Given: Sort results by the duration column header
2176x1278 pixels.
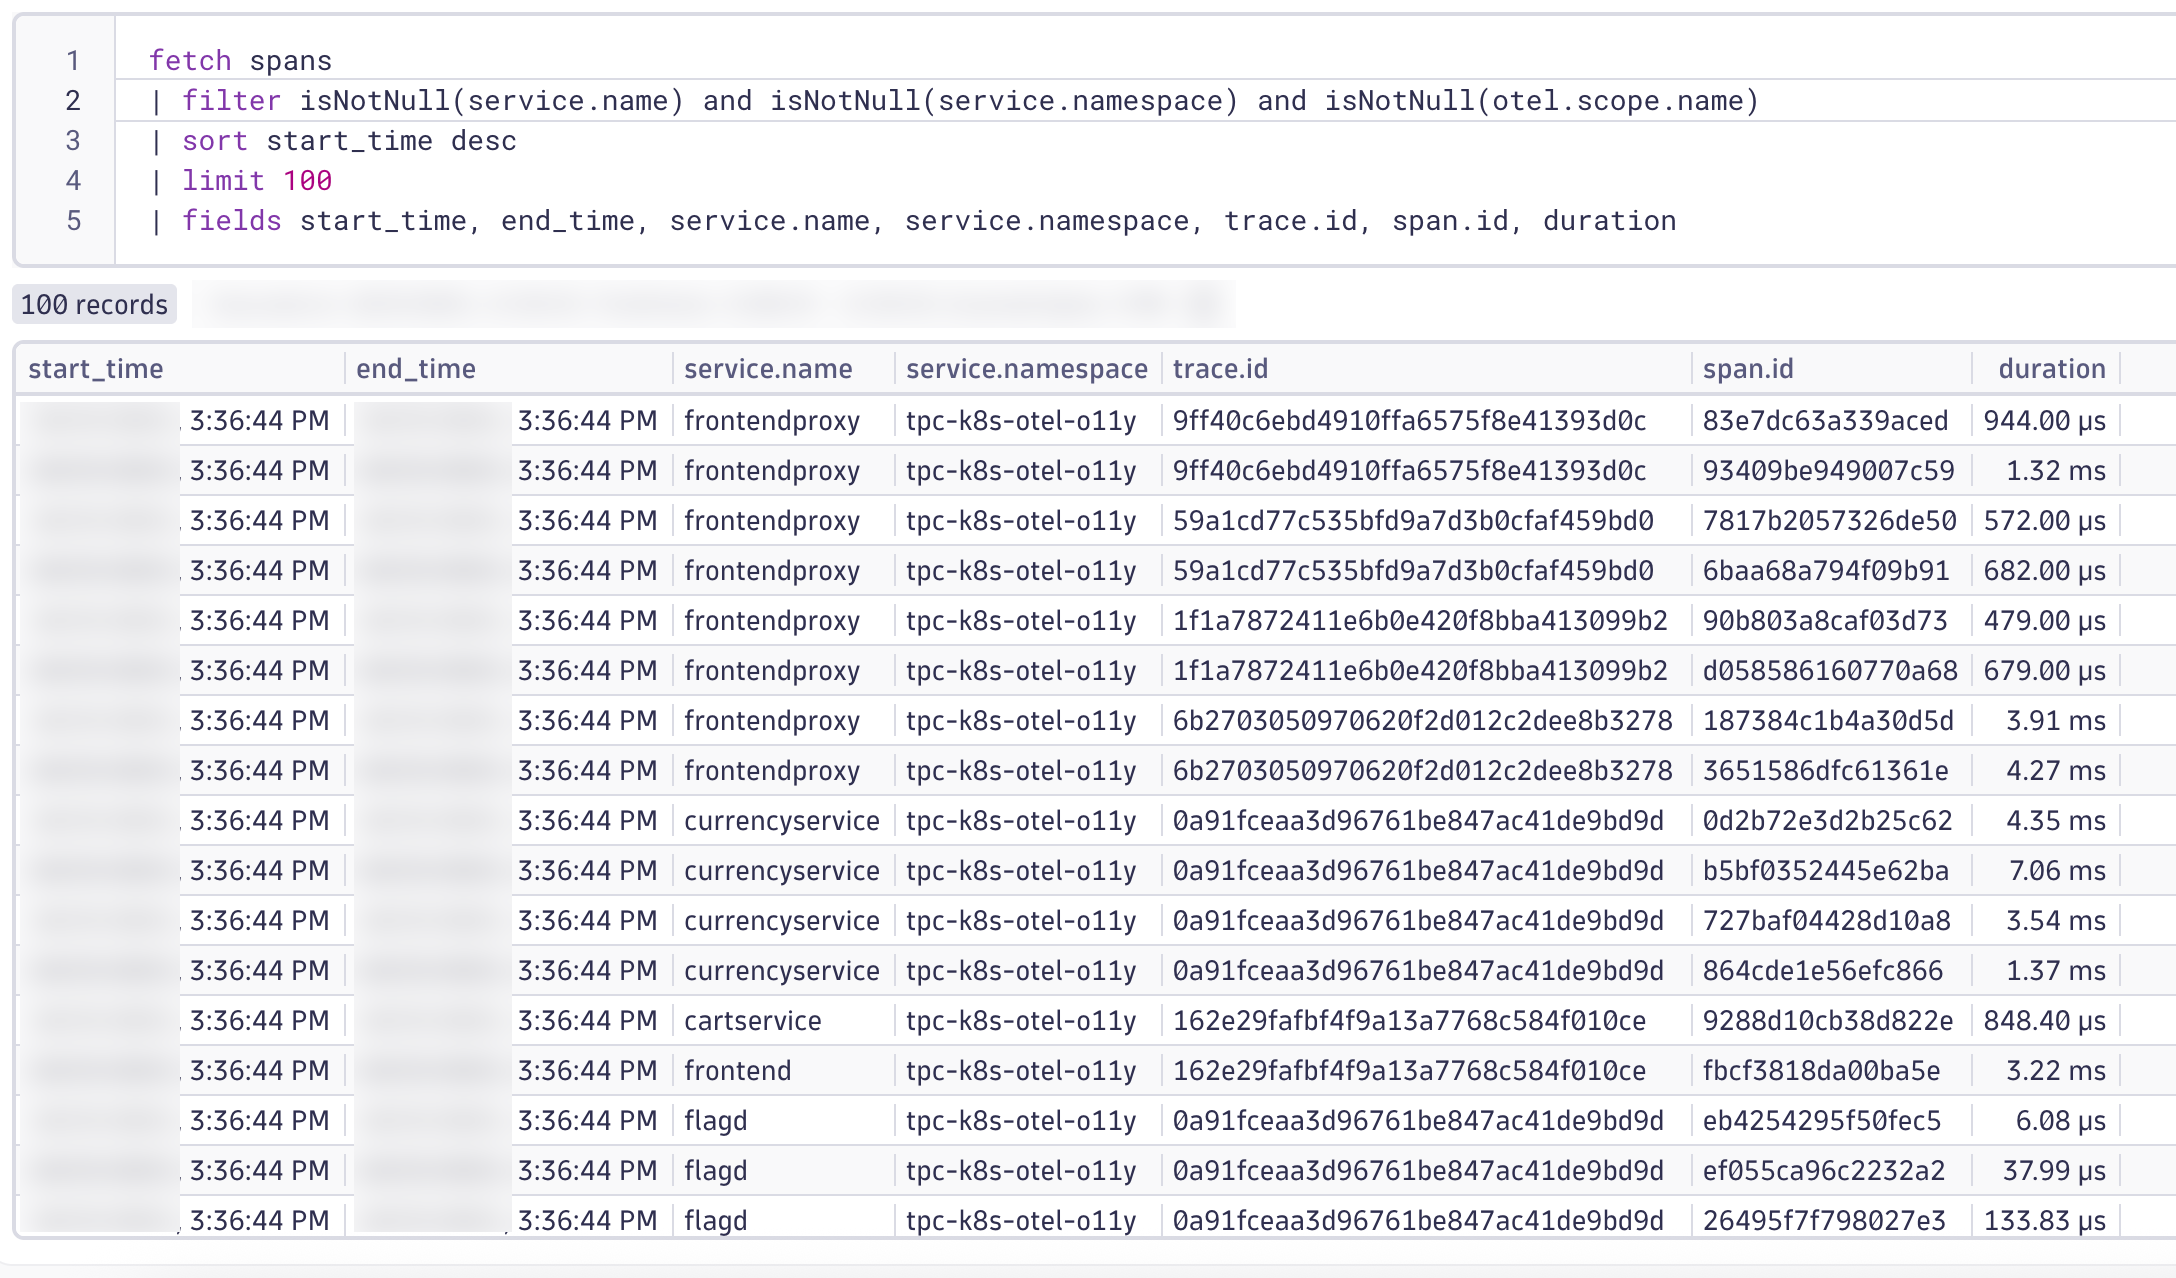Looking at the screenshot, I should pos(2049,368).
